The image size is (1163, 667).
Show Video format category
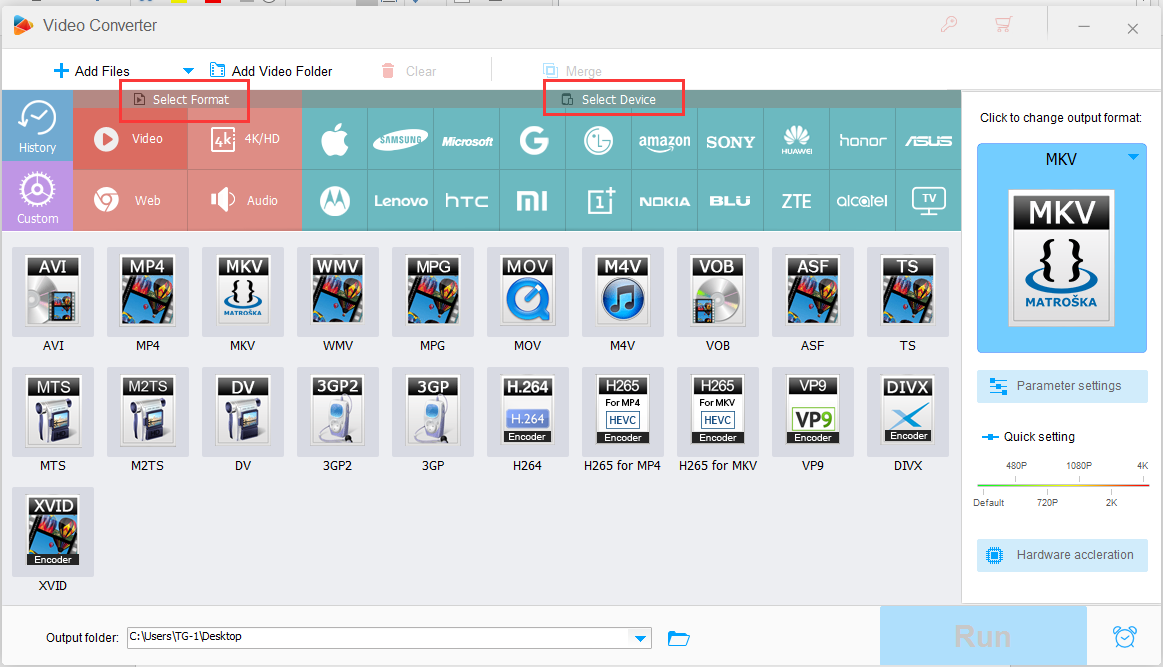click(130, 139)
